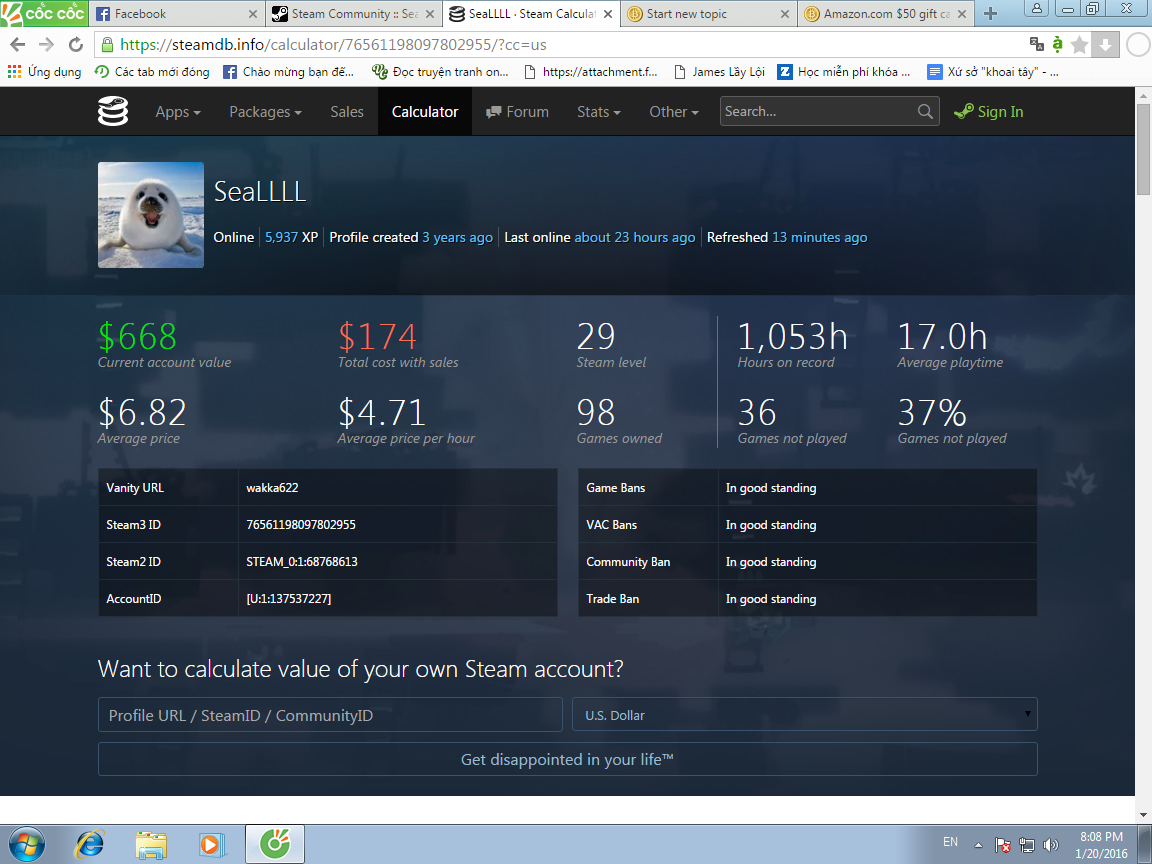Close the Steam Community tab
Image resolution: width=1152 pixels, height=864 pixels.
[x=430, y=14]
